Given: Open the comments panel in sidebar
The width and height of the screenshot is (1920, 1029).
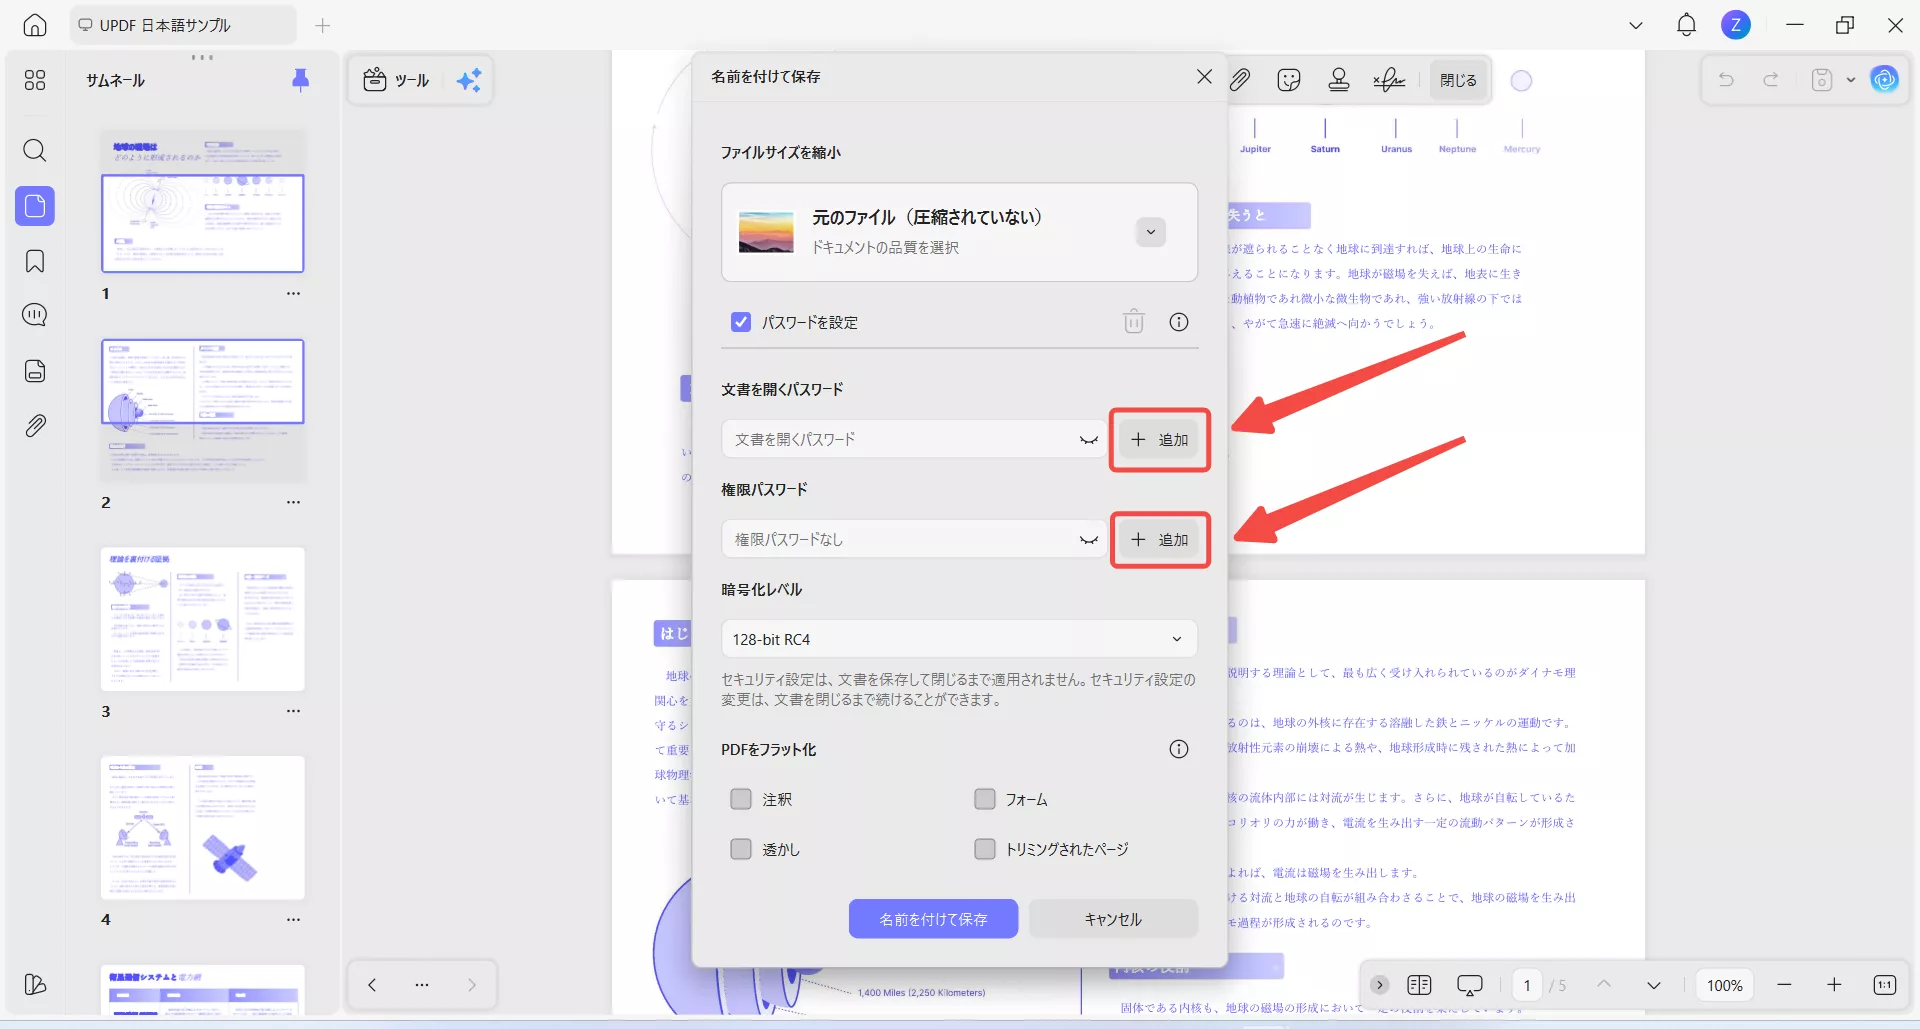Looking at the screenshot, I should coord(35,314).
